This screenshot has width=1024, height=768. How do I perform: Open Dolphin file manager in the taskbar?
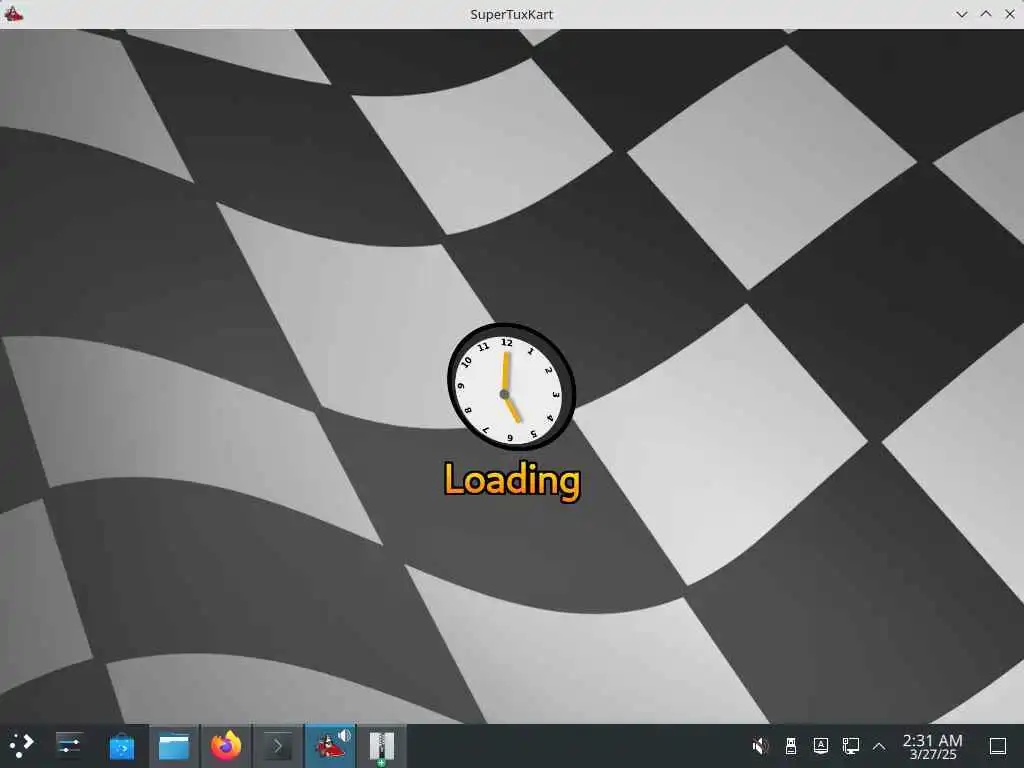click(x=174, y=746)
